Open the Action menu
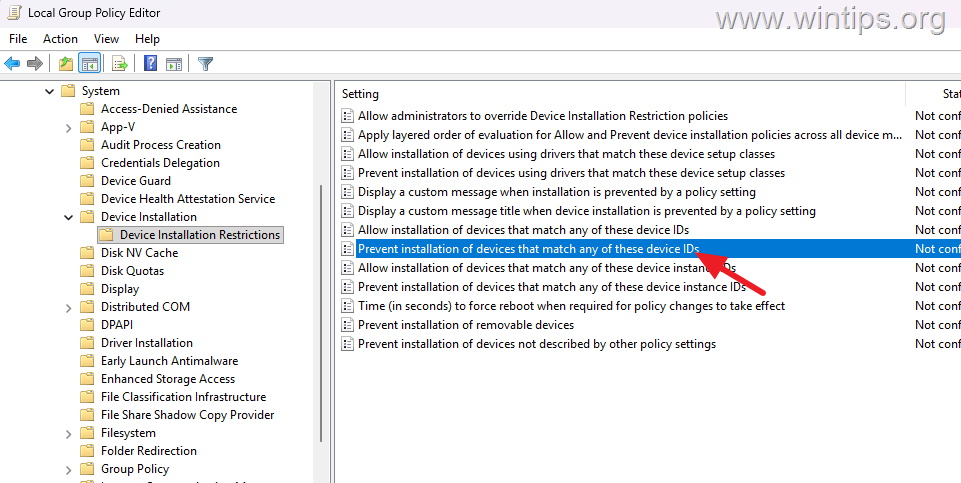 pos(60,39)
